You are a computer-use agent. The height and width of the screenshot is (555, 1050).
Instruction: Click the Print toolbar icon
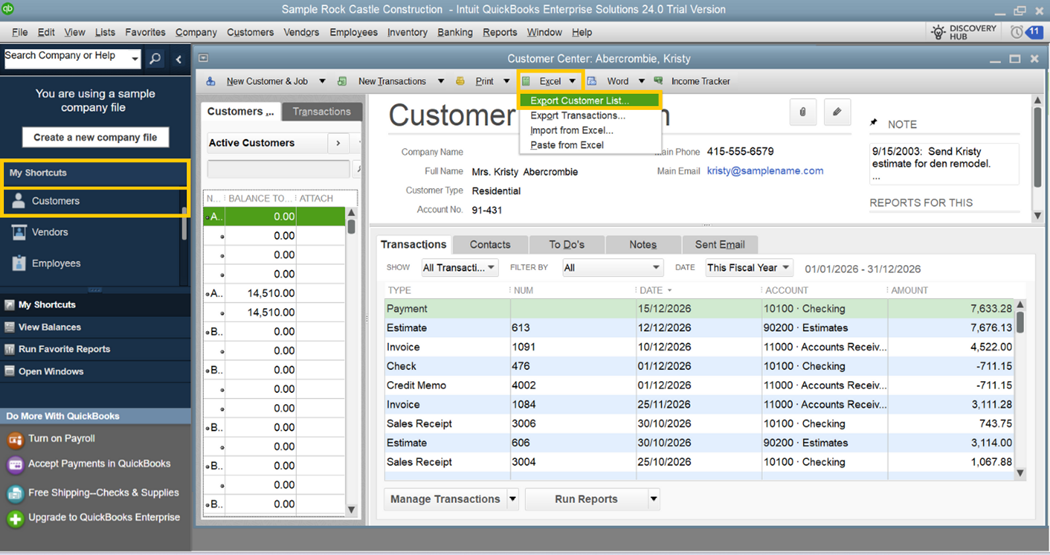[x=460, y=81]
